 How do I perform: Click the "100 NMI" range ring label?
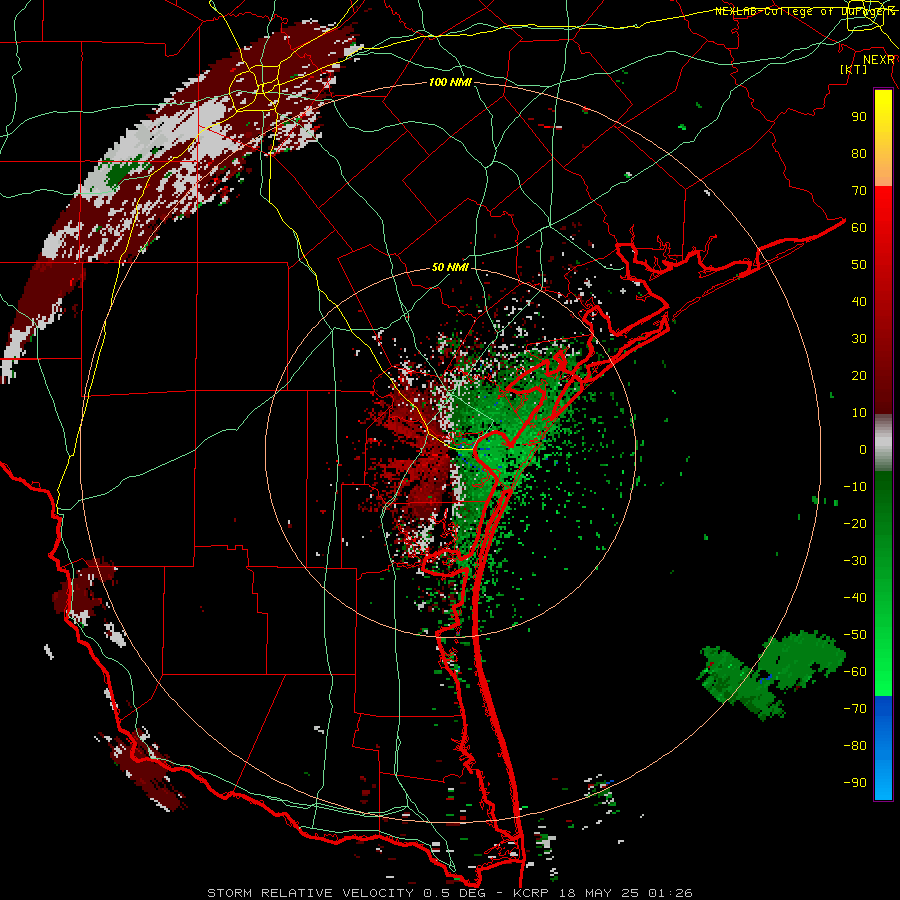click(x=450, y=83)
